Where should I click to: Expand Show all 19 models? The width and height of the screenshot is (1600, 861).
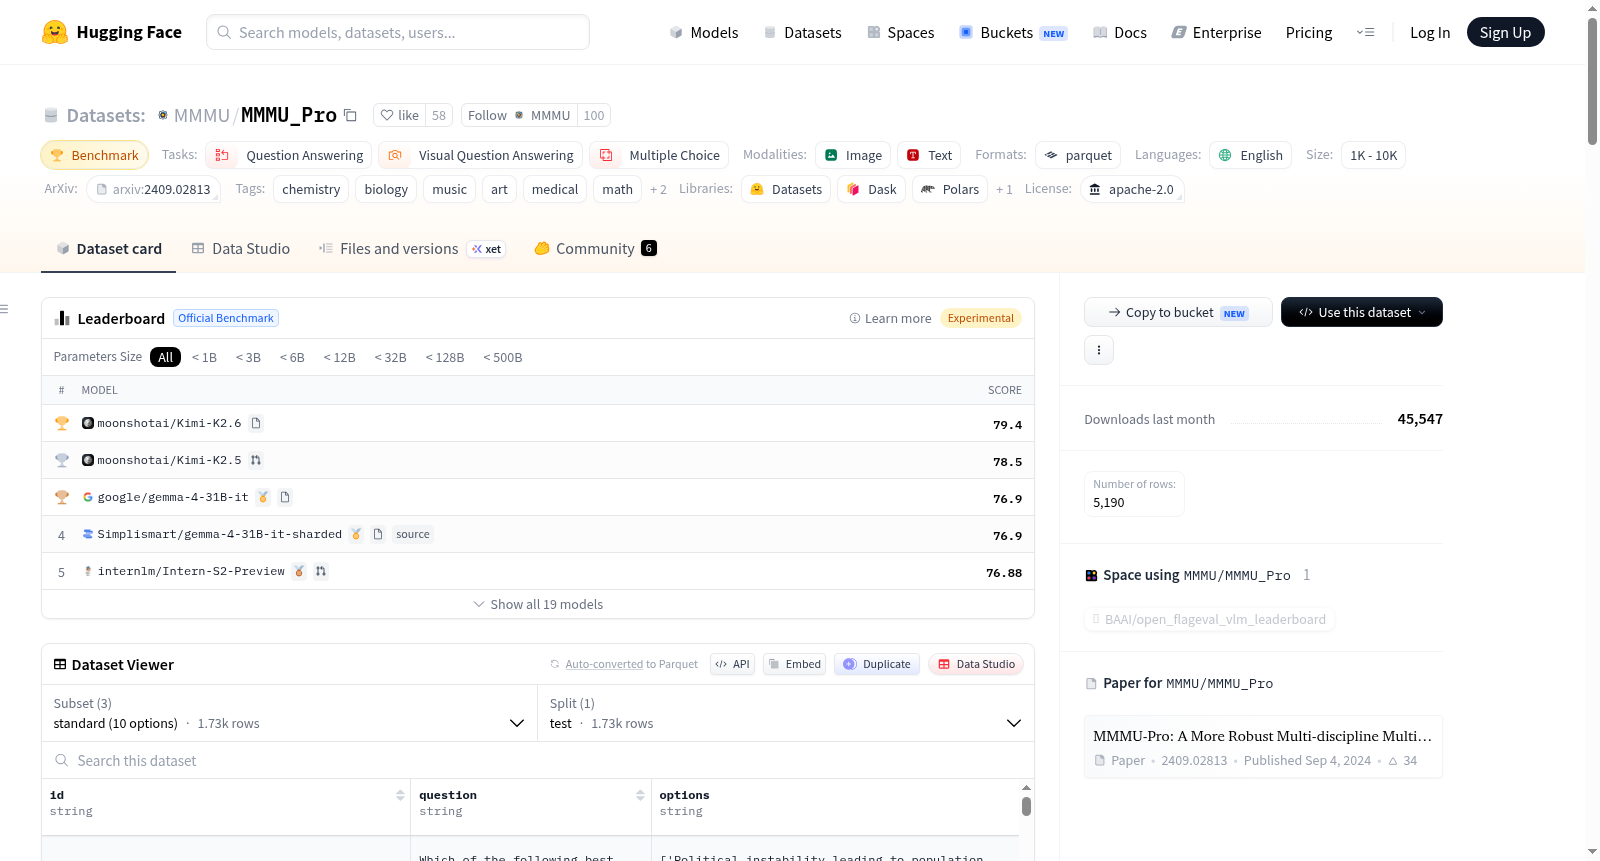click(x=538, y=604)
